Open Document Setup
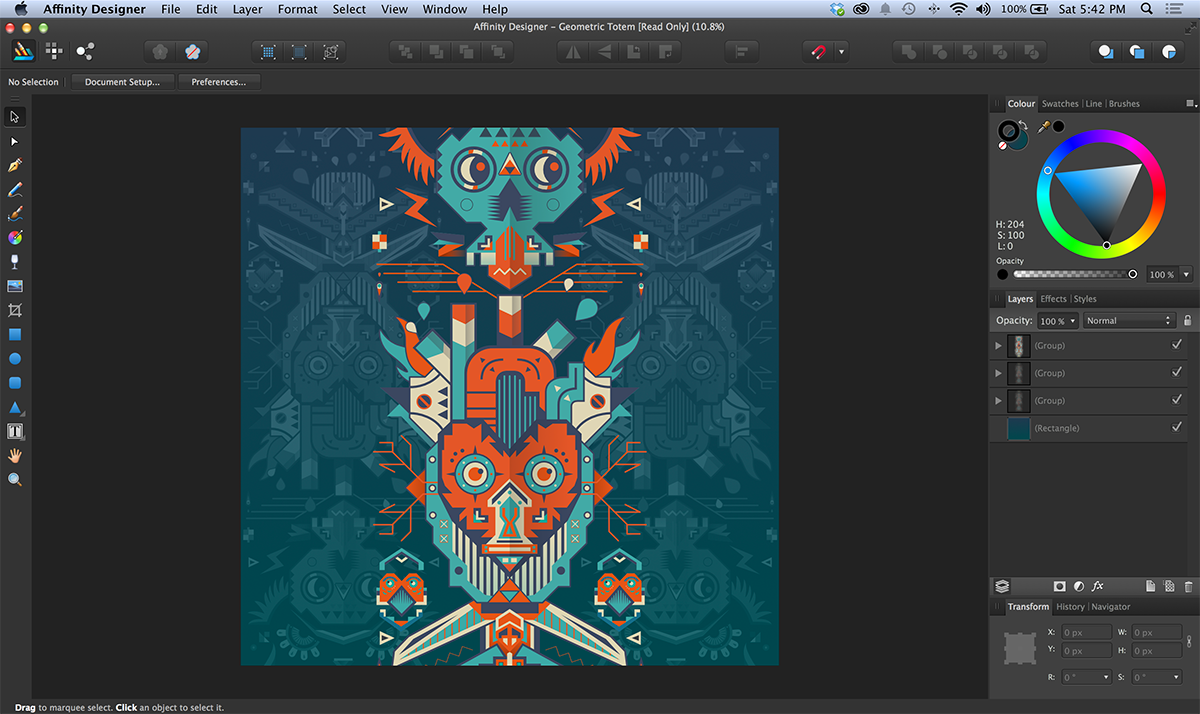 coord(122,82)
